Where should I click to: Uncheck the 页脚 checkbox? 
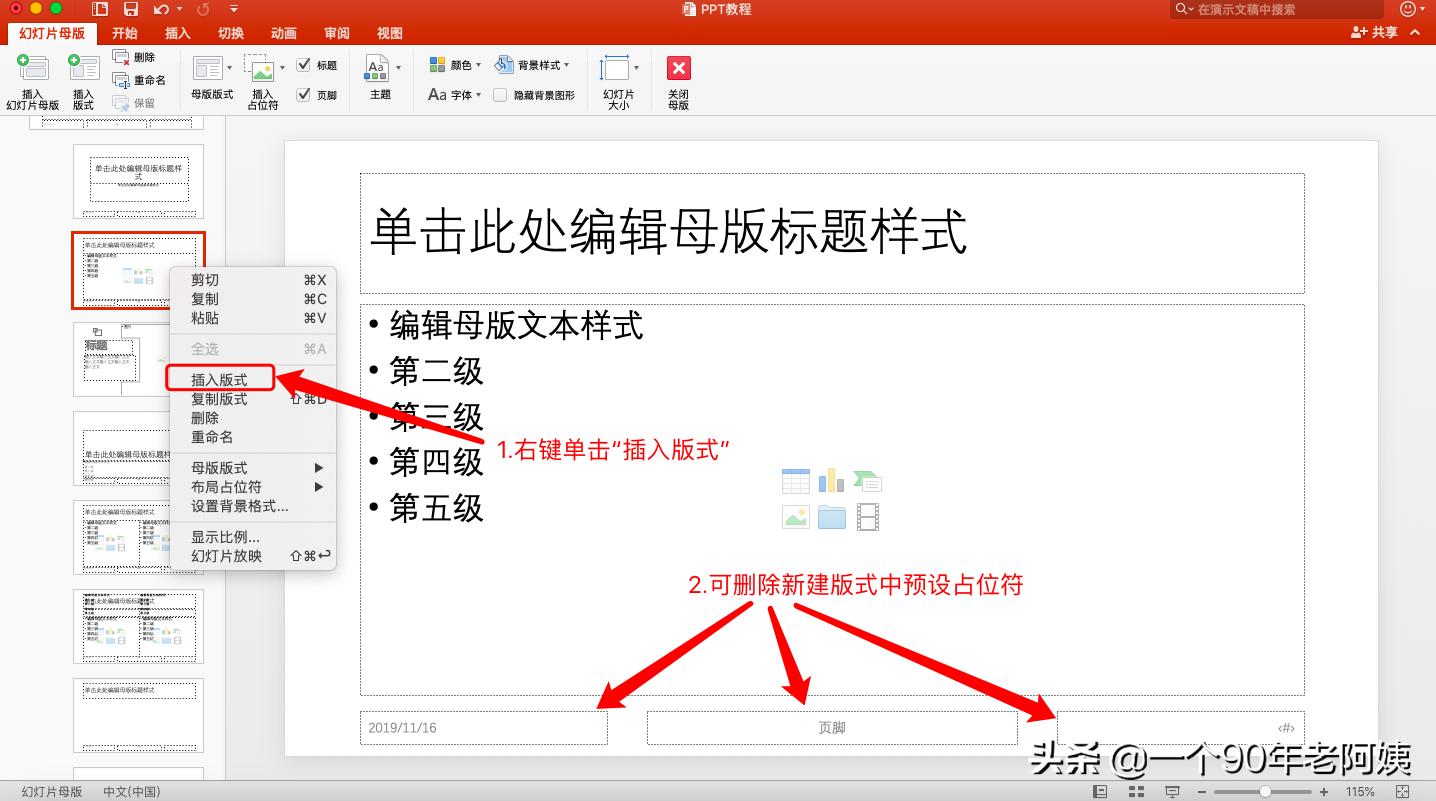pyautogui.click(x=304, y=94)
